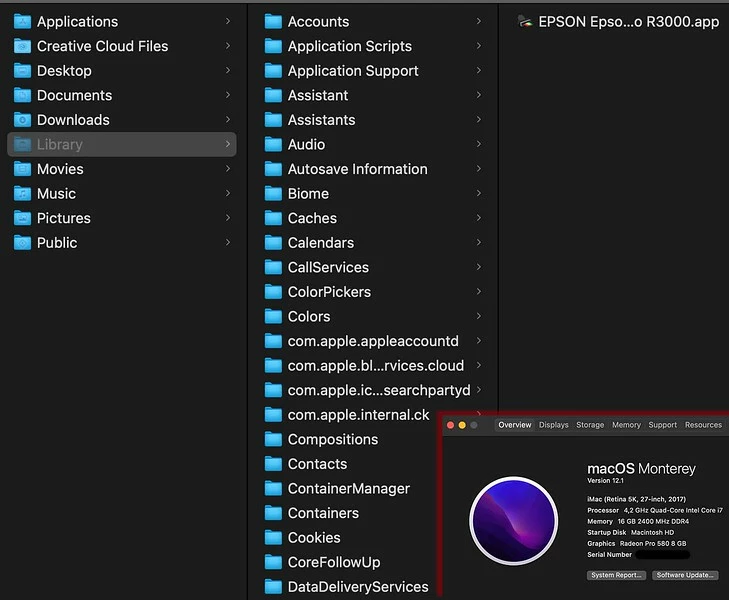Screen dimensions: 729x600
Task: Click the Calendars folder icon
Action: tap(273, 243)
